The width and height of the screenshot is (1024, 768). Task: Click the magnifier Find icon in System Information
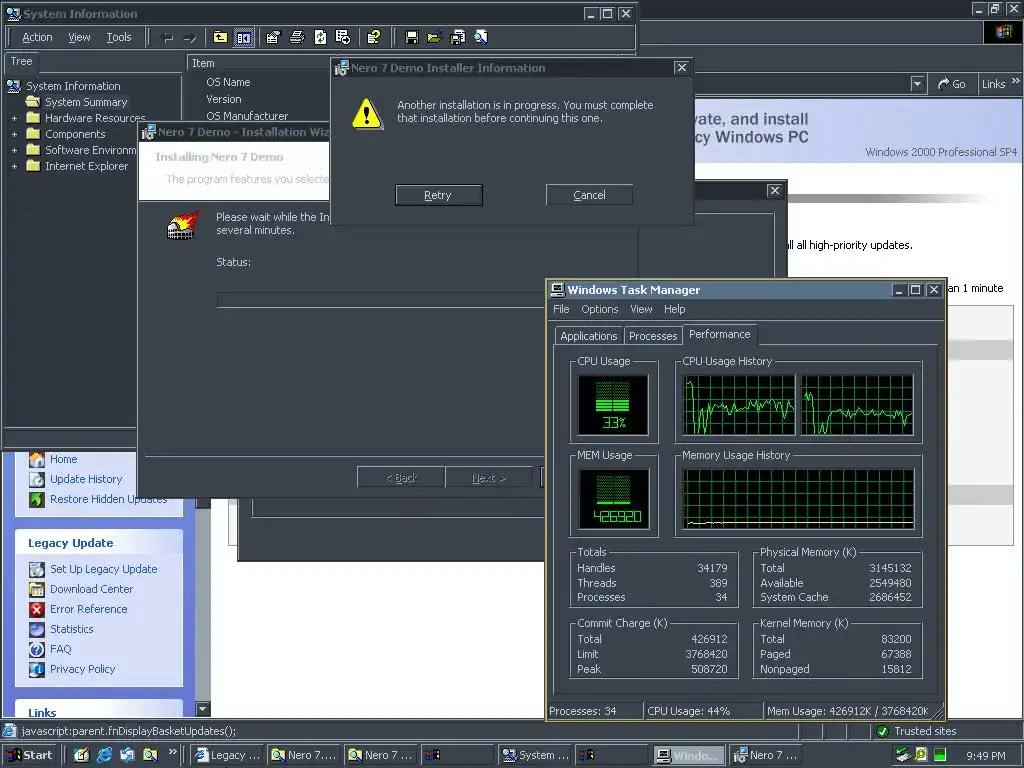(481, 37)
